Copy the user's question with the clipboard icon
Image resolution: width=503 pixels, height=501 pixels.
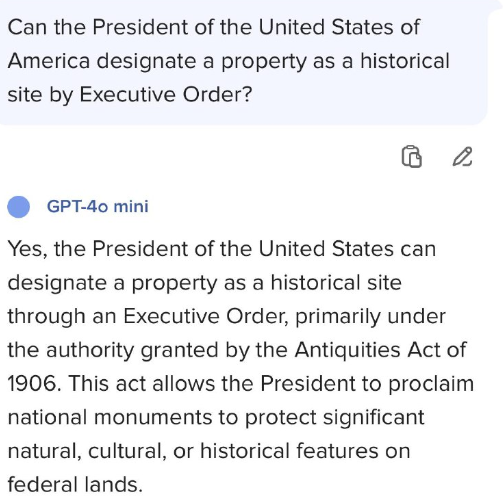click(x=412, y=156)
